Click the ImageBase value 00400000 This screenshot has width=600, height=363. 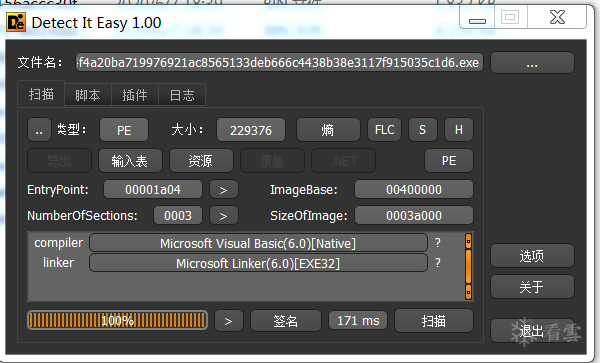click(x=414, y=190)
